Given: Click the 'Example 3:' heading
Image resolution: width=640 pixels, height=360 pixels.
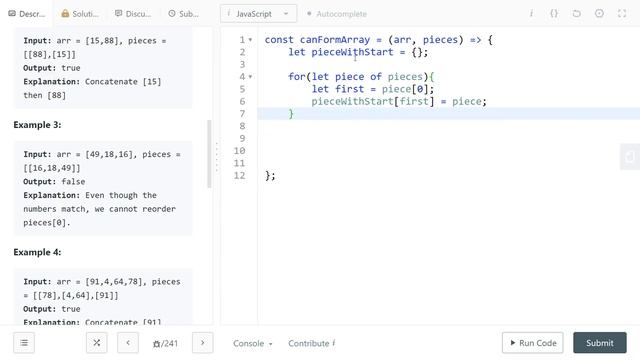Looking at the screenshot, I should click(x=37, y=125).
